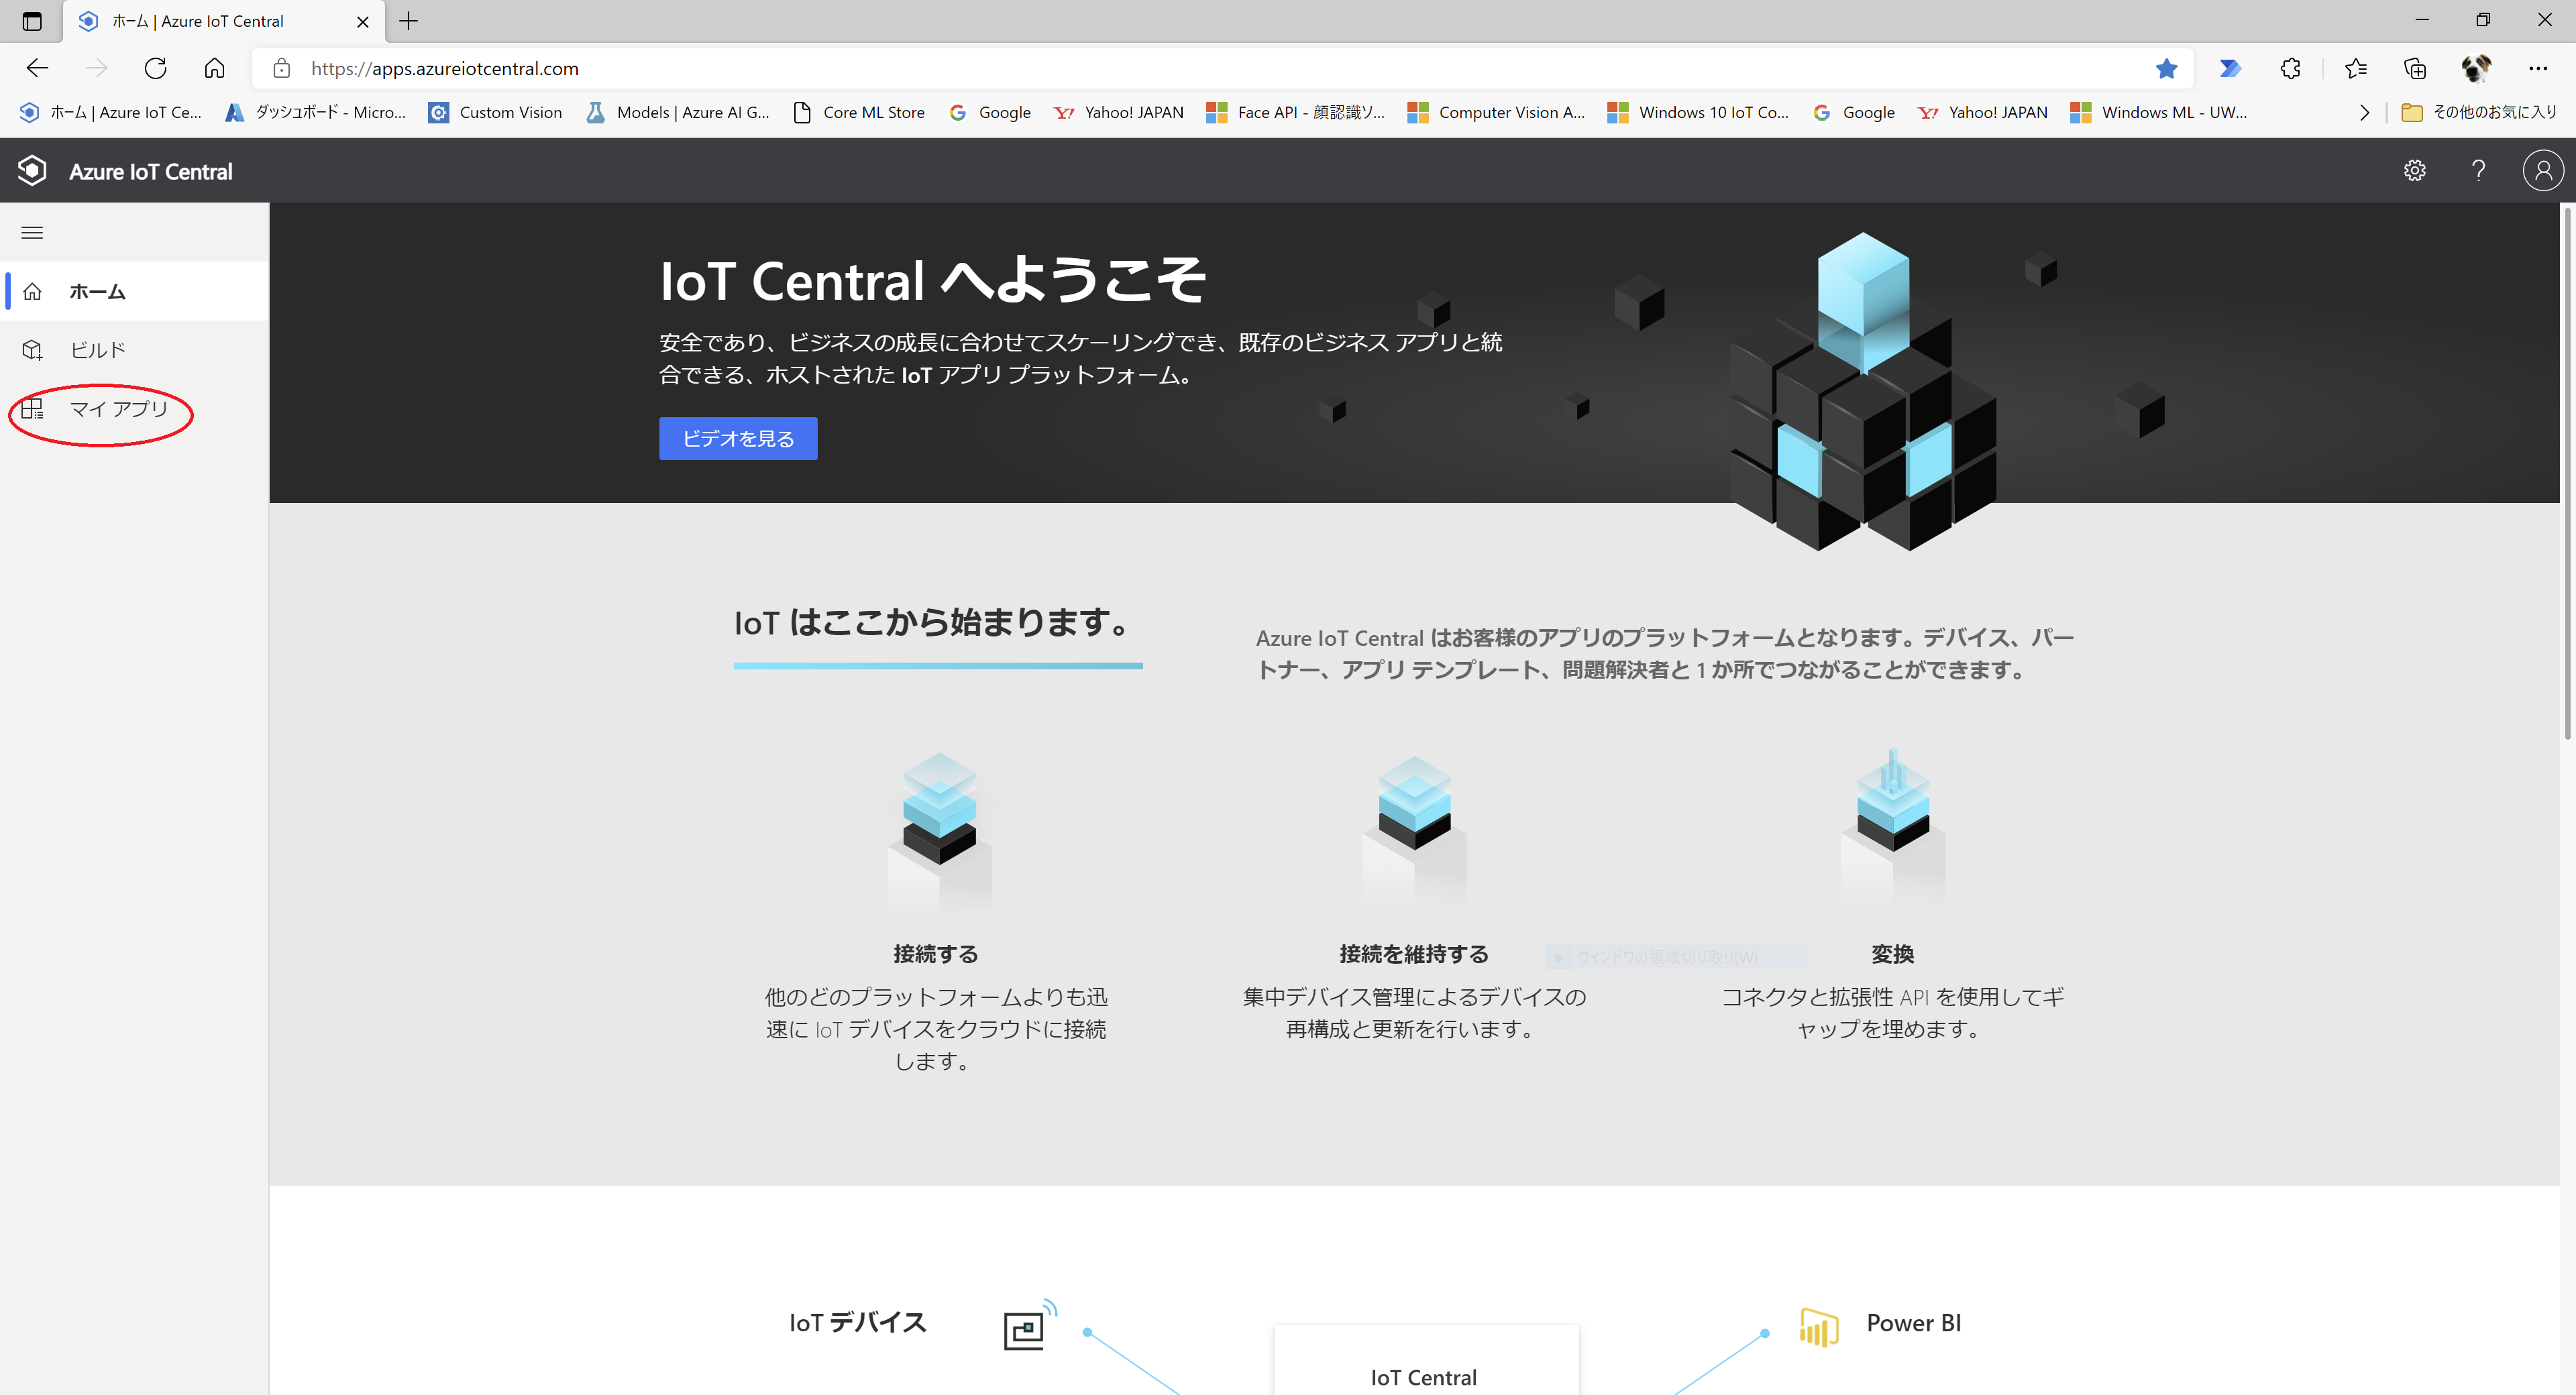Click the page vertical scrollbar
Image resolution: width=2576 pixels, height=1395 pixels.
(x=2566, y=470)
